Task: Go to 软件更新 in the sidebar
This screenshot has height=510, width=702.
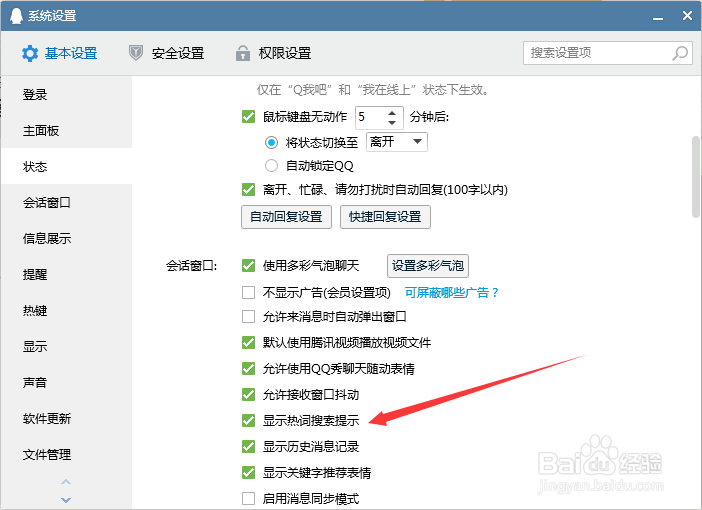Action: (x=66, y=419)
